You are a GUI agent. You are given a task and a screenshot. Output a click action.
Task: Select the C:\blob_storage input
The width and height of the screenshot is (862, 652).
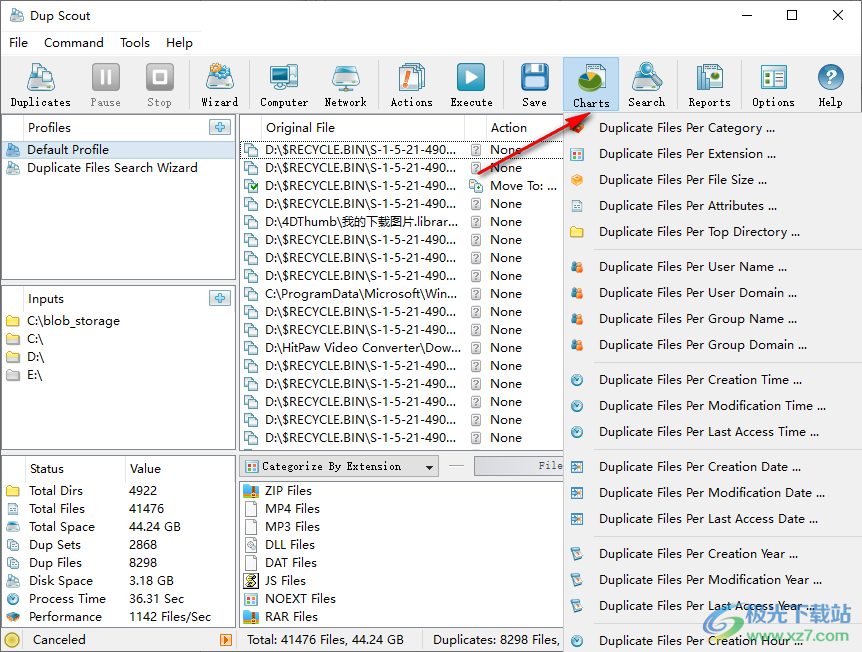click(x=119, y=321)
